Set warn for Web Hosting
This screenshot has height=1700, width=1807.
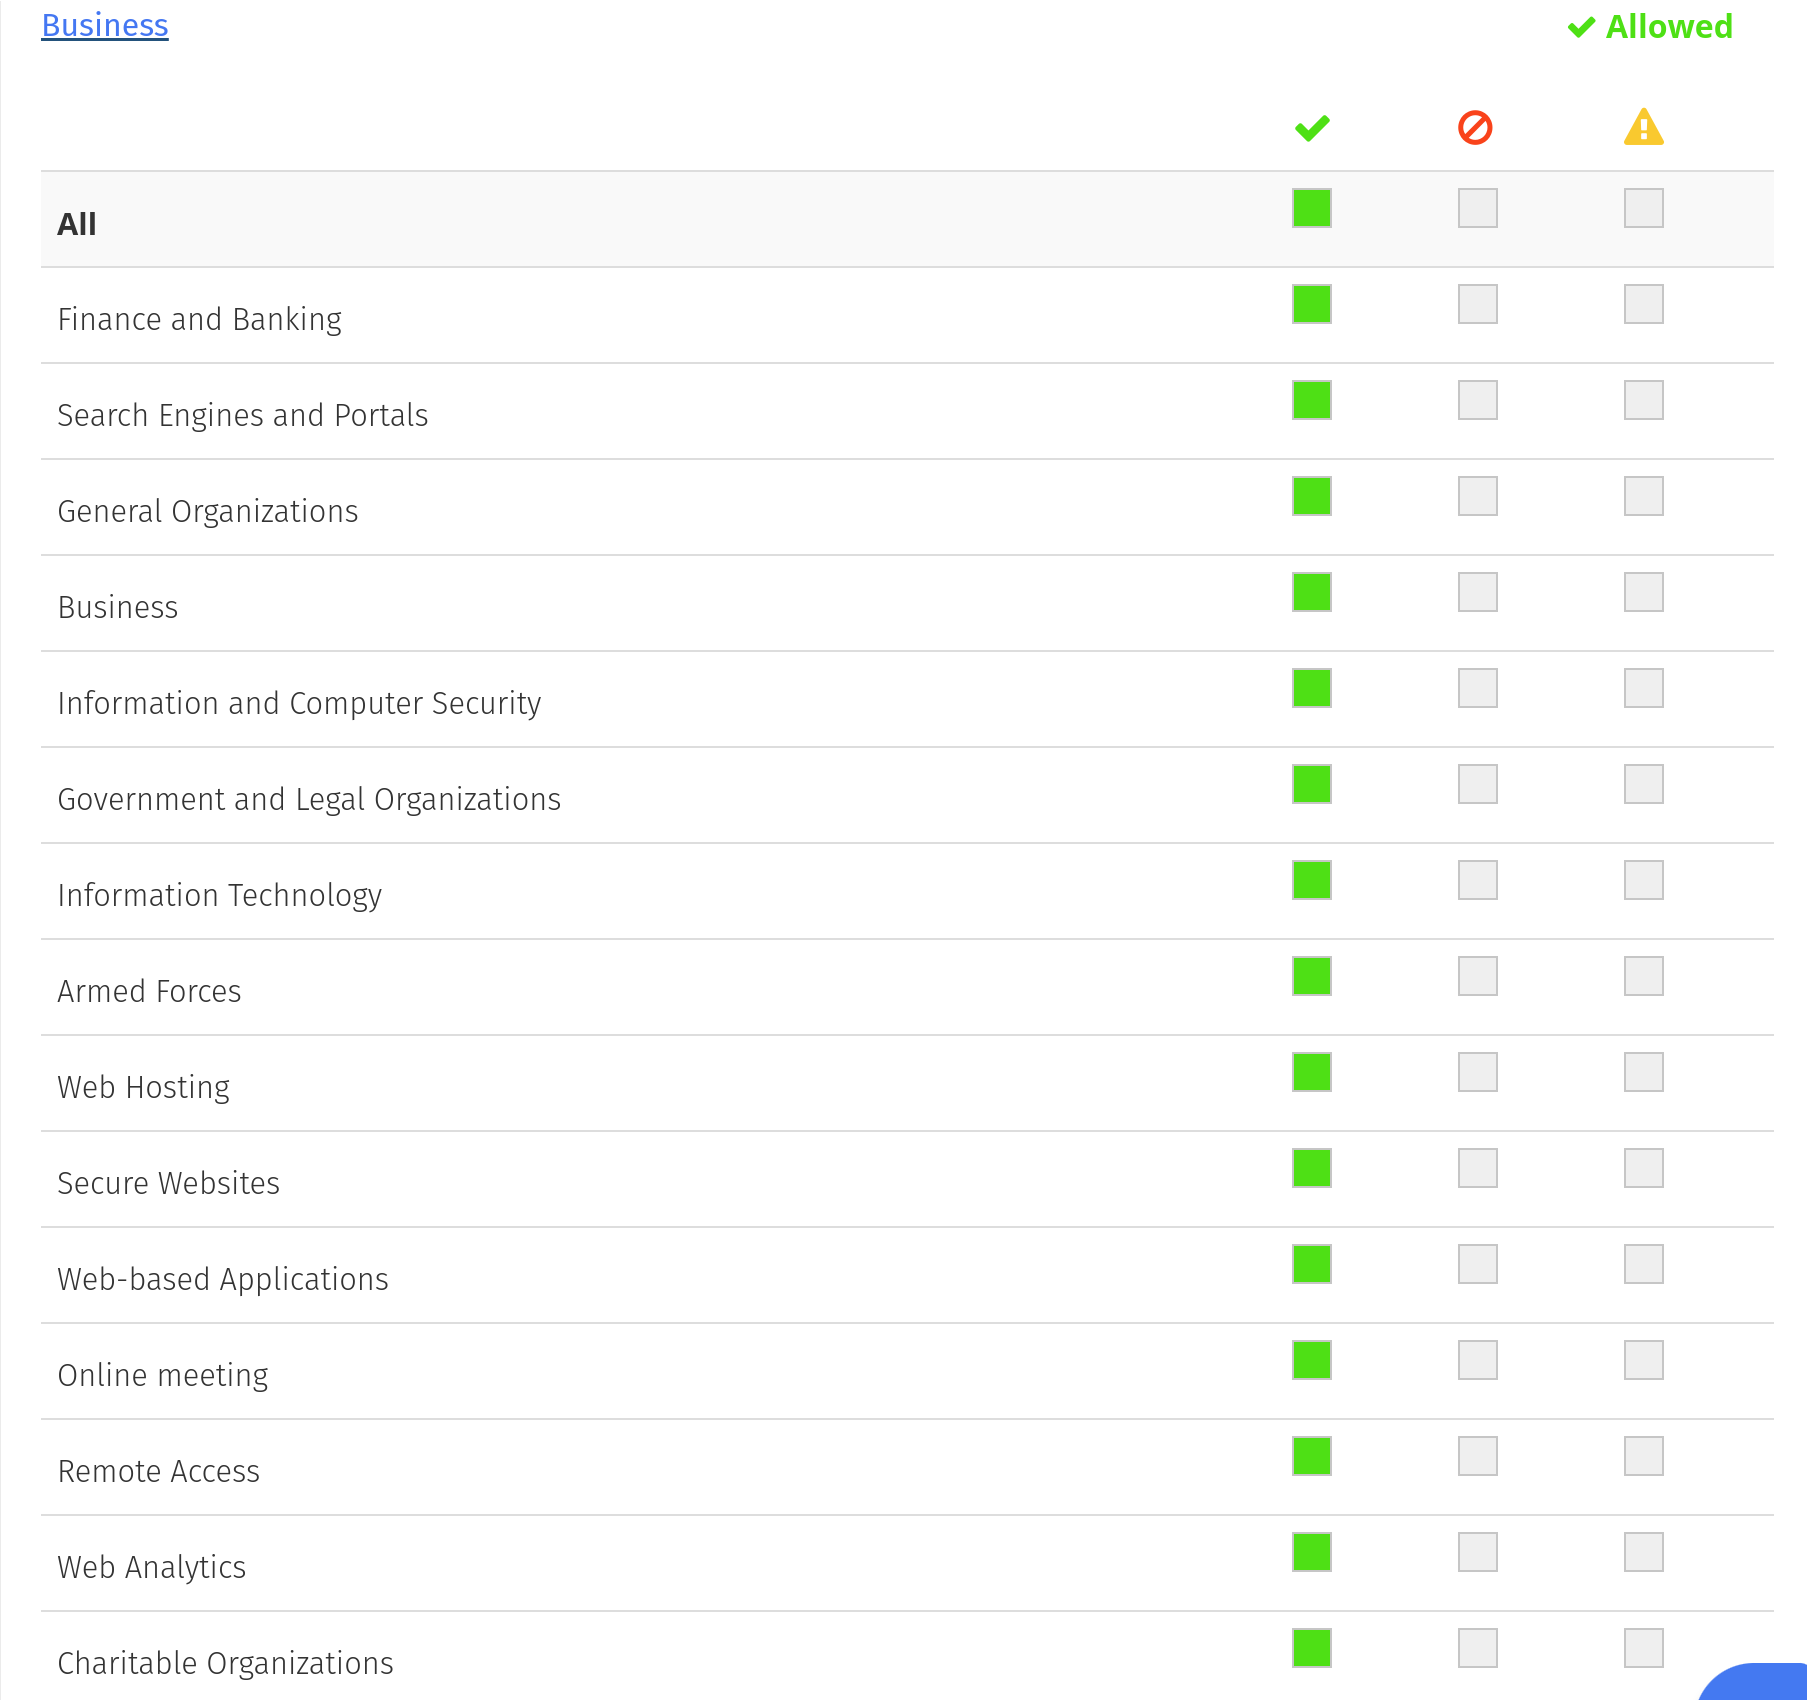point(1644,1072)
